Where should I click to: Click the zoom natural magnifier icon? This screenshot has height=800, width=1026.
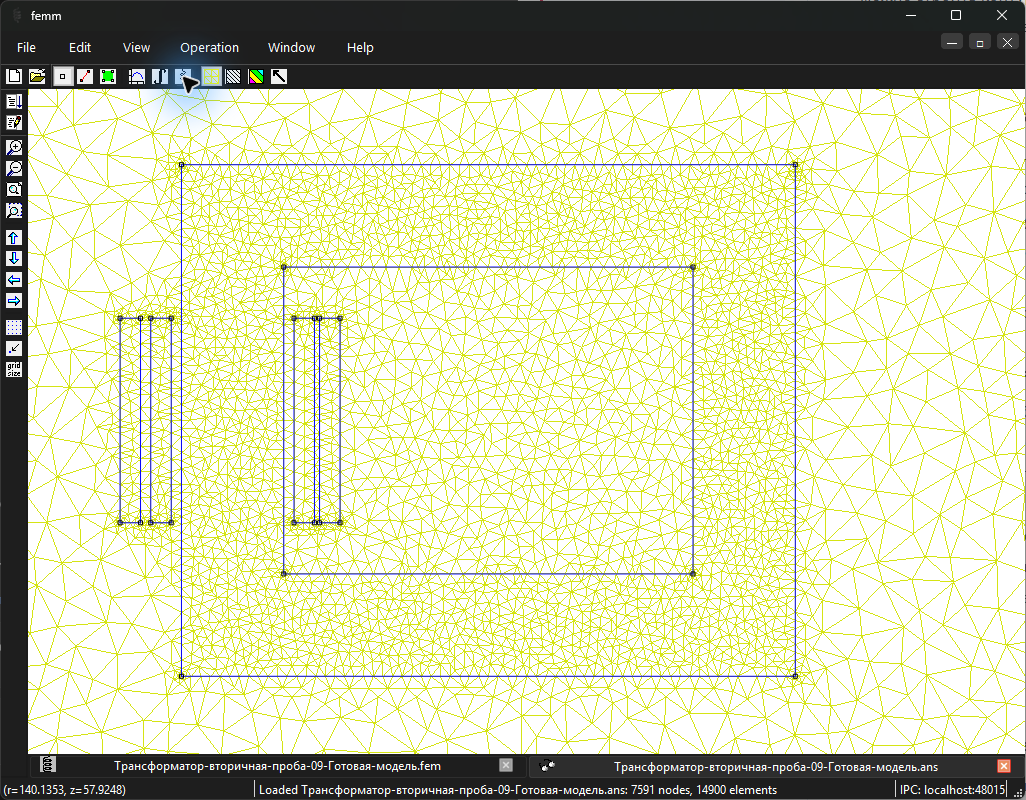[14, 189]
